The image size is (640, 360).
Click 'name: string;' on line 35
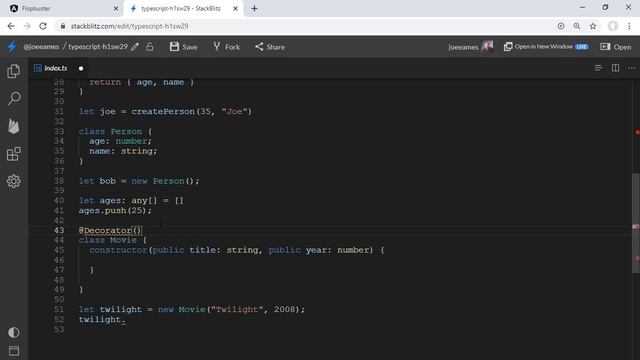123,151
